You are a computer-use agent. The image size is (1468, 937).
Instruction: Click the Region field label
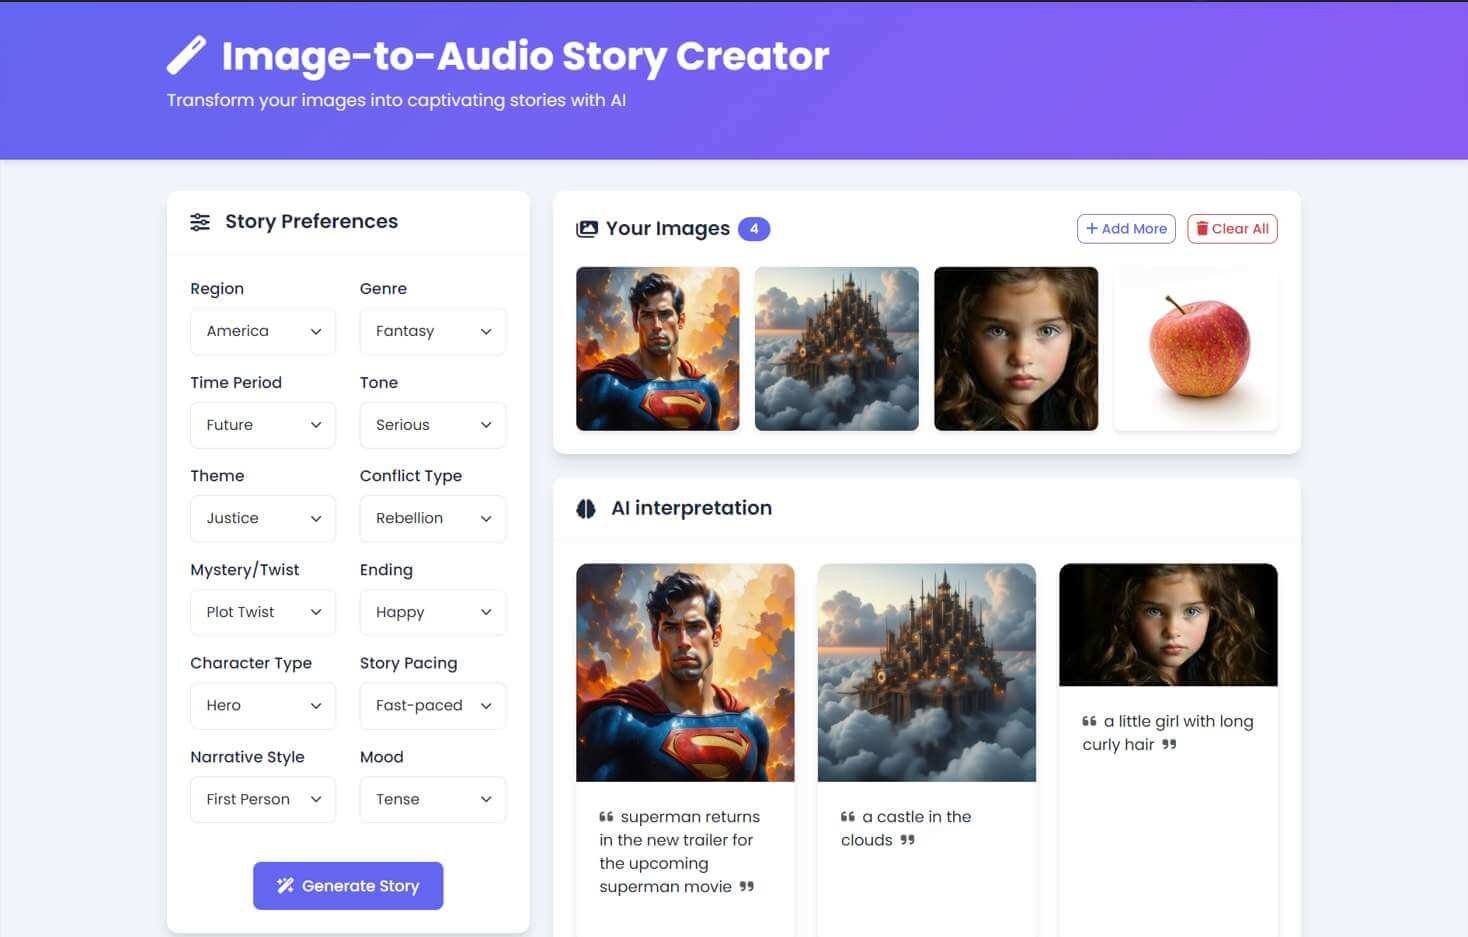coord(217,289)
